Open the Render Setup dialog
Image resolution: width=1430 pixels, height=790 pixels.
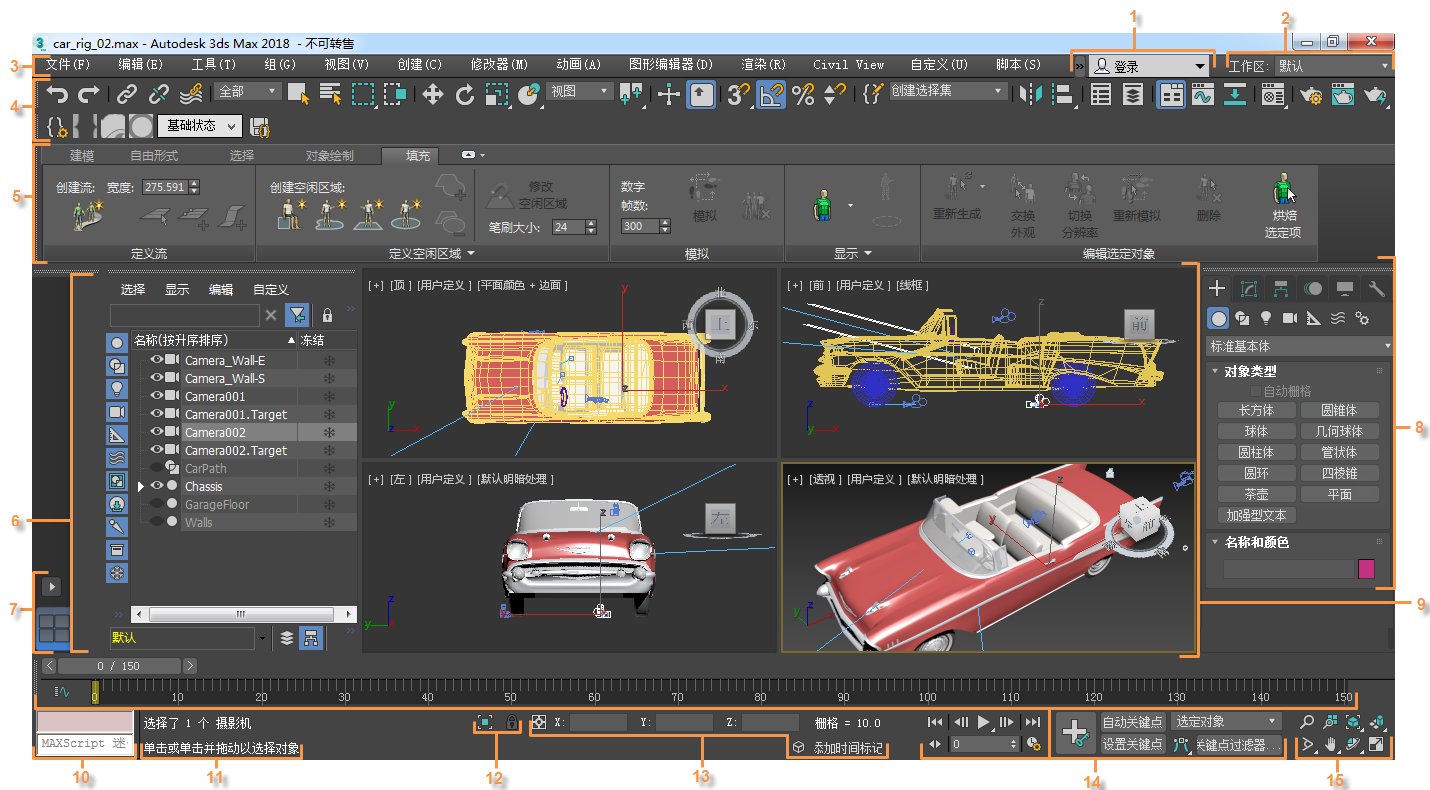pos(1310,95)
